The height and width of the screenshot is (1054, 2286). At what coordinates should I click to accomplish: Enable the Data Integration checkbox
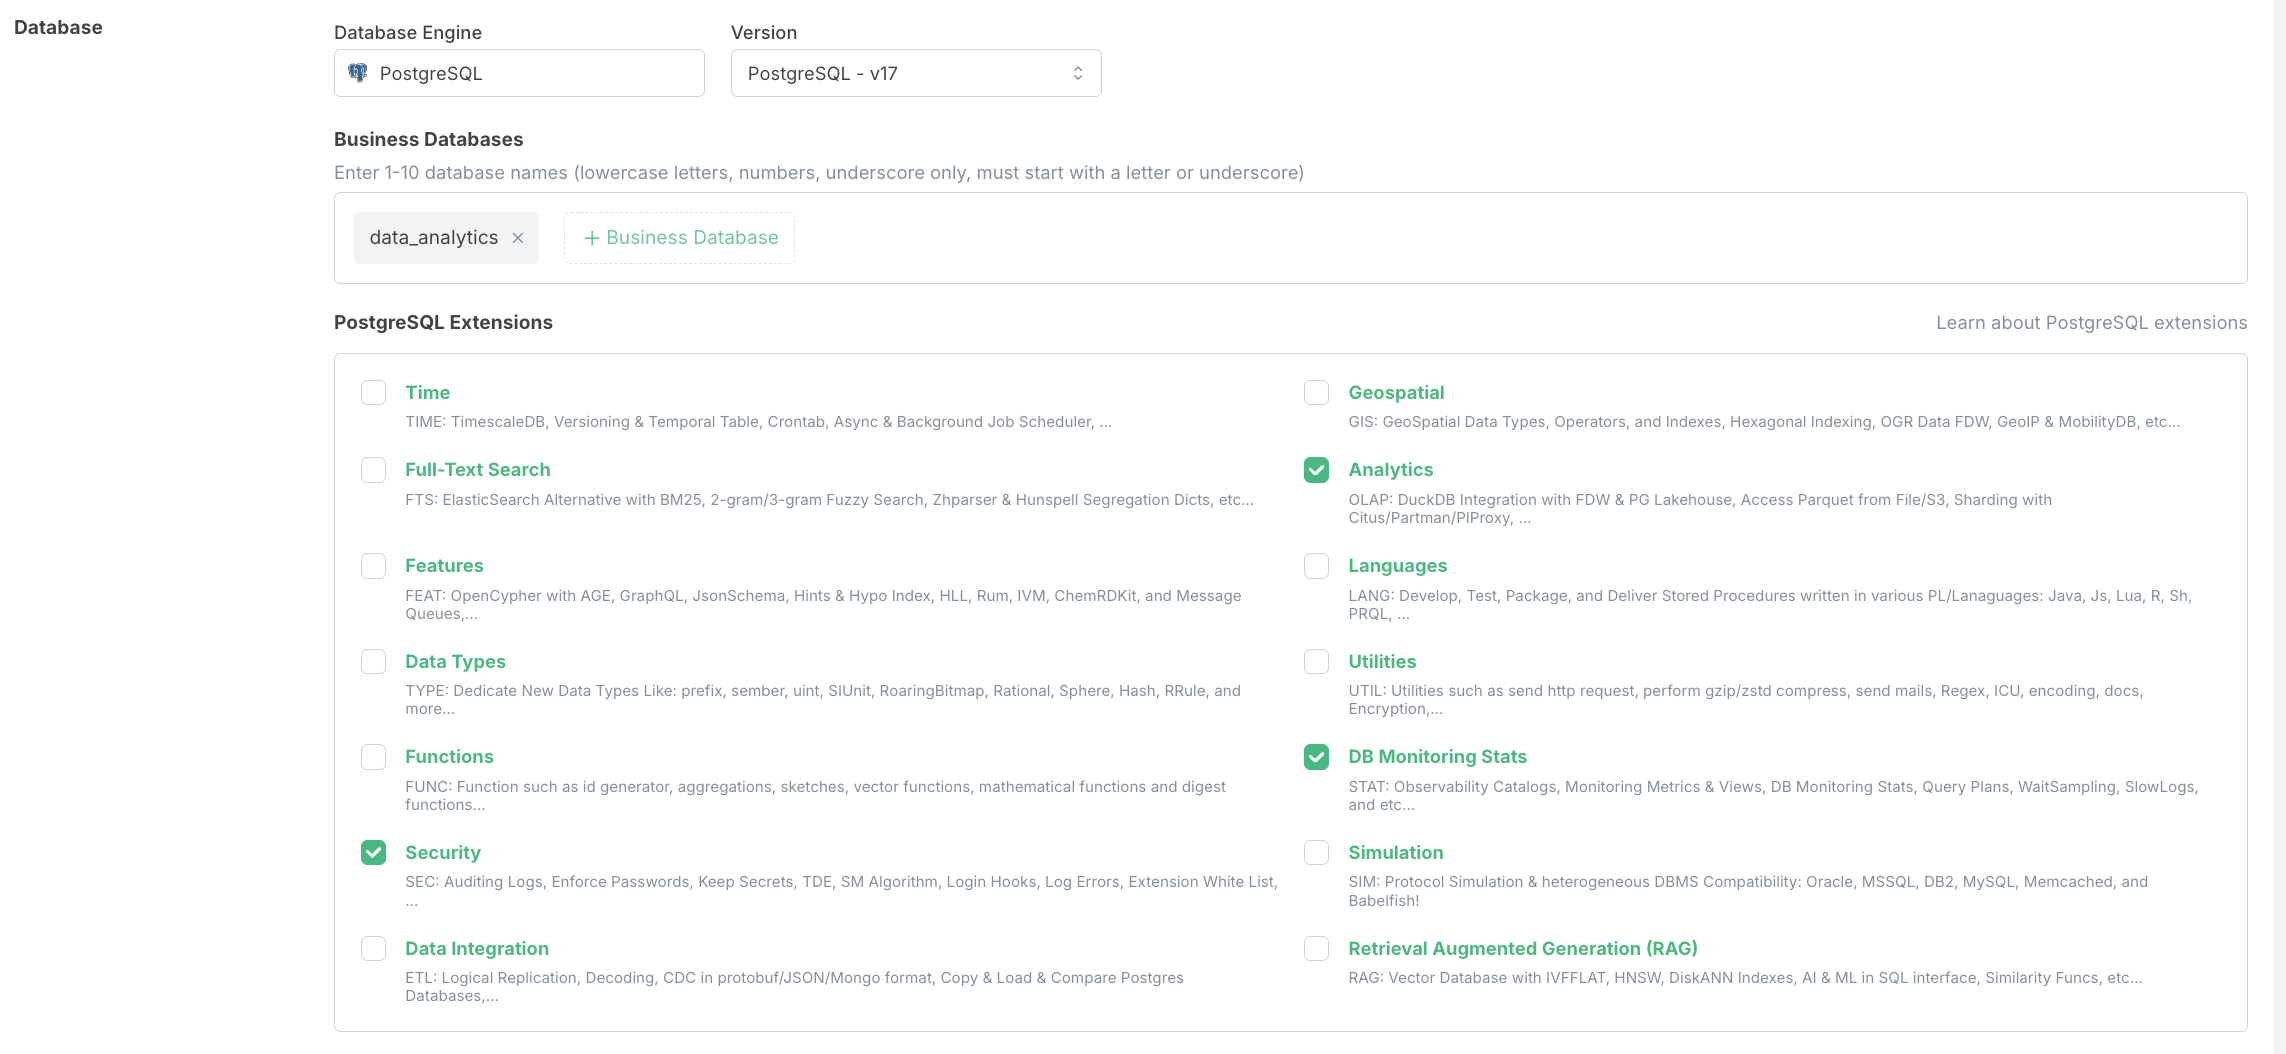click(374, 948)
